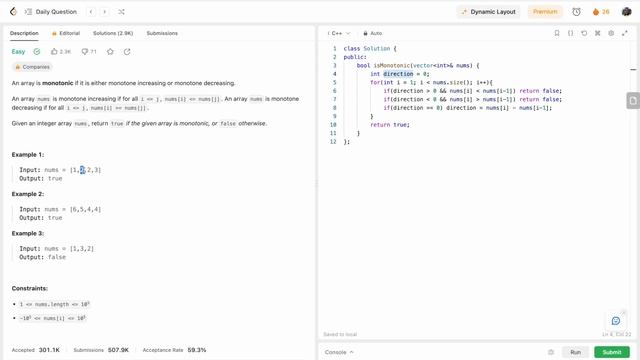
Task: Reset code to default icon
Action: 584,33
